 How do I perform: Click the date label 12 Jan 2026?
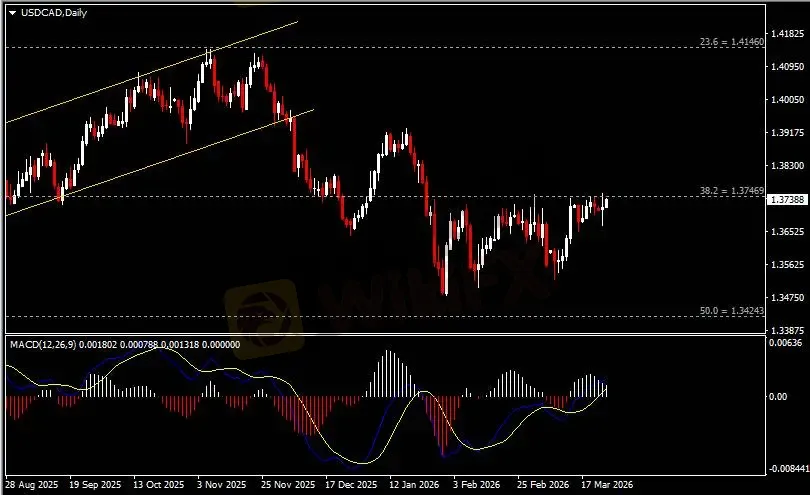click(x=414, y=485)
